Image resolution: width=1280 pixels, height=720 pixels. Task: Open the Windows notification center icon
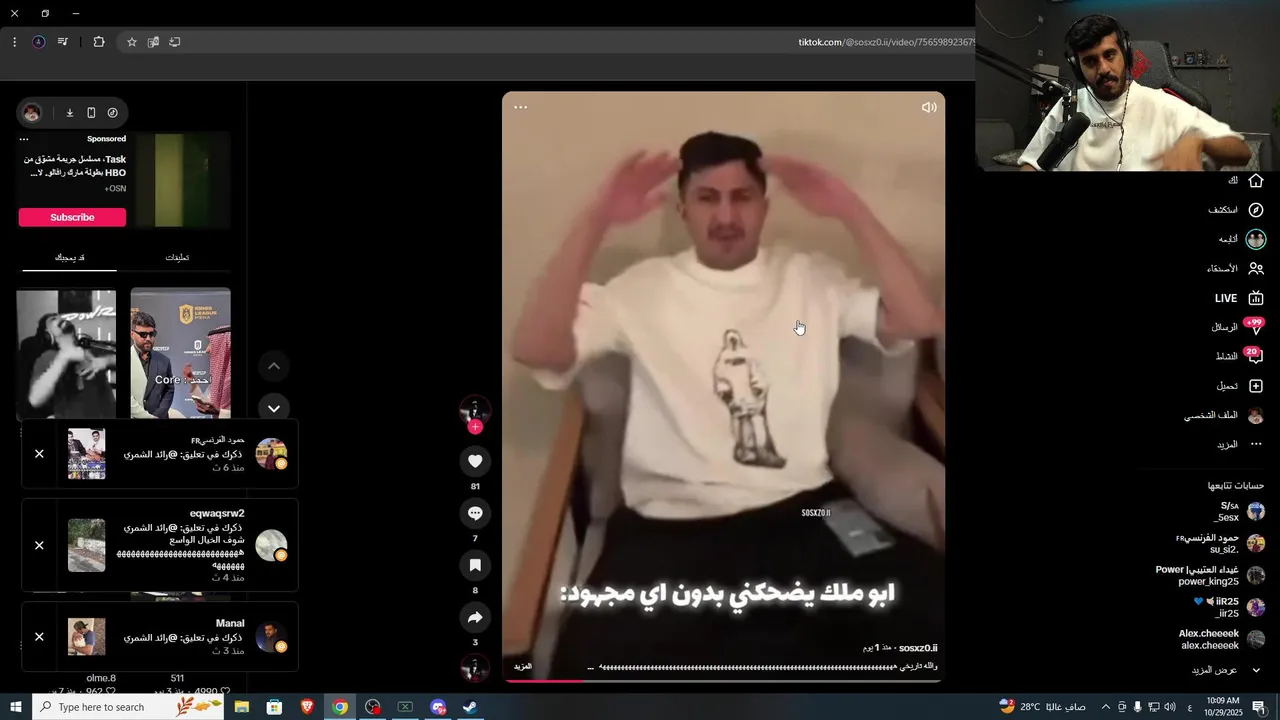click(1259, 707)
